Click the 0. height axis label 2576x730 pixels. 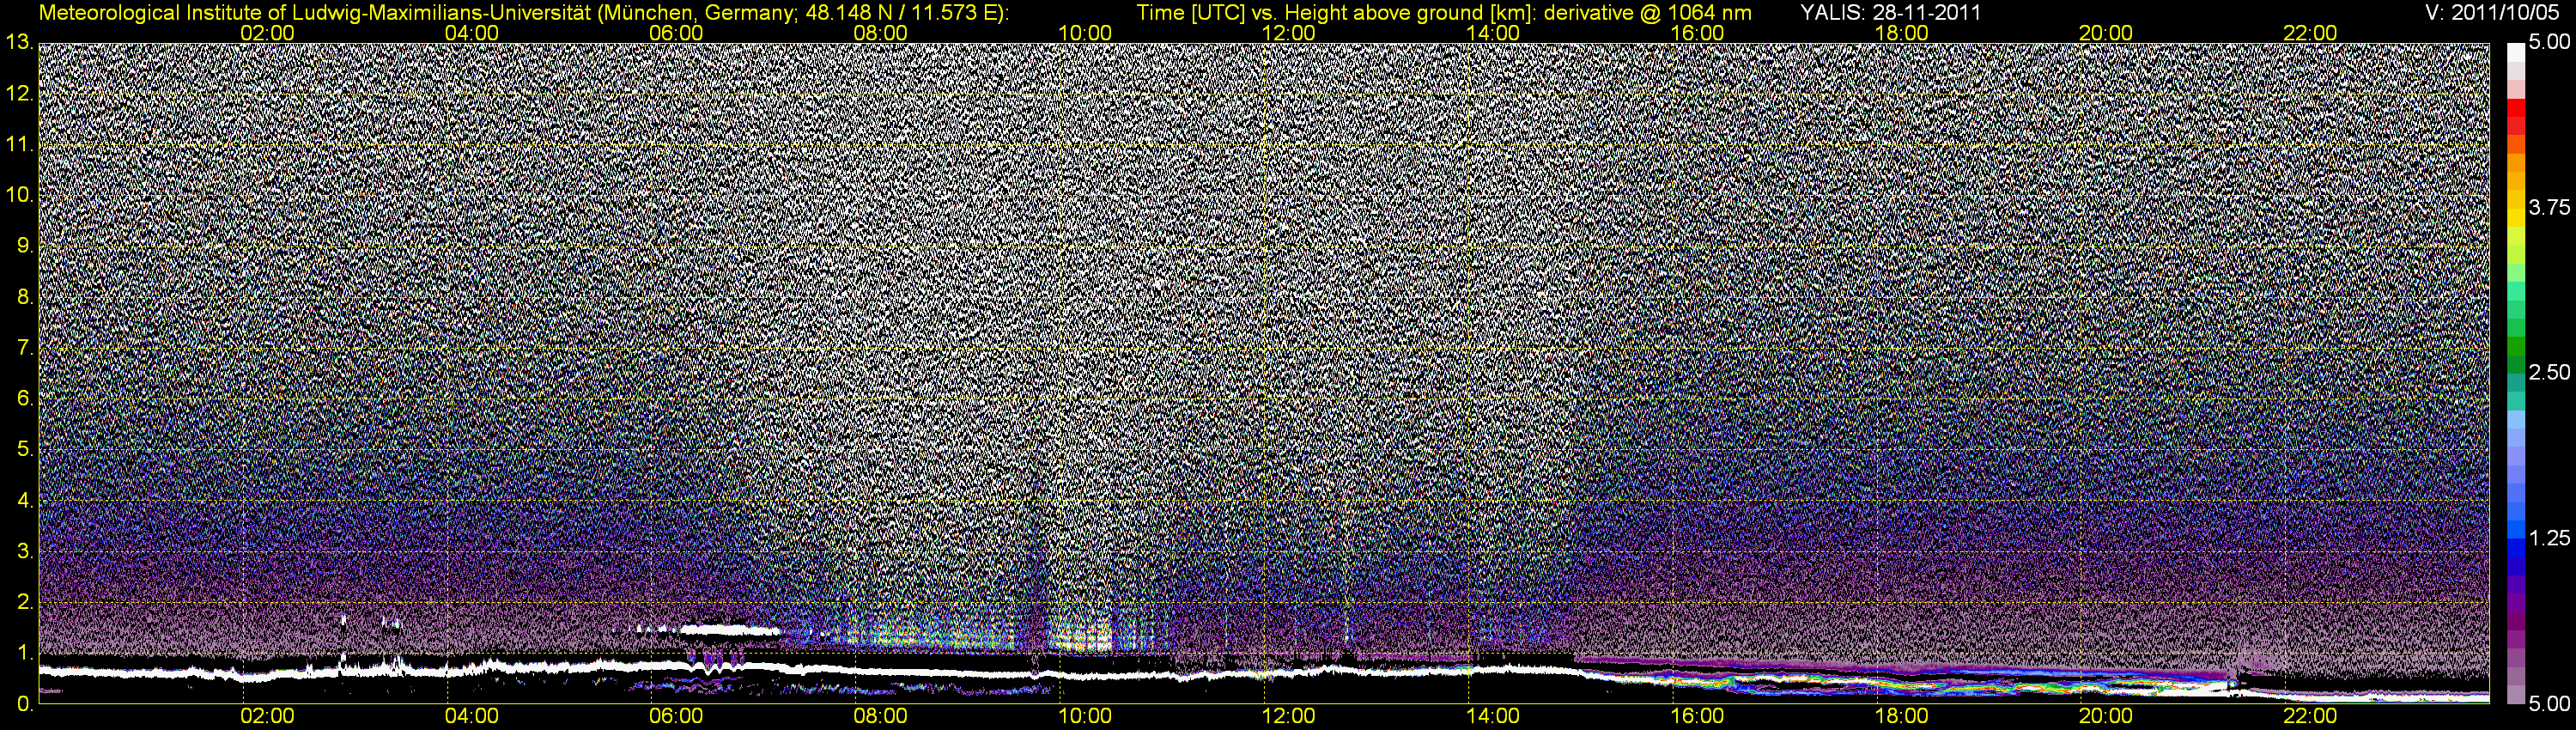[24, 704]
